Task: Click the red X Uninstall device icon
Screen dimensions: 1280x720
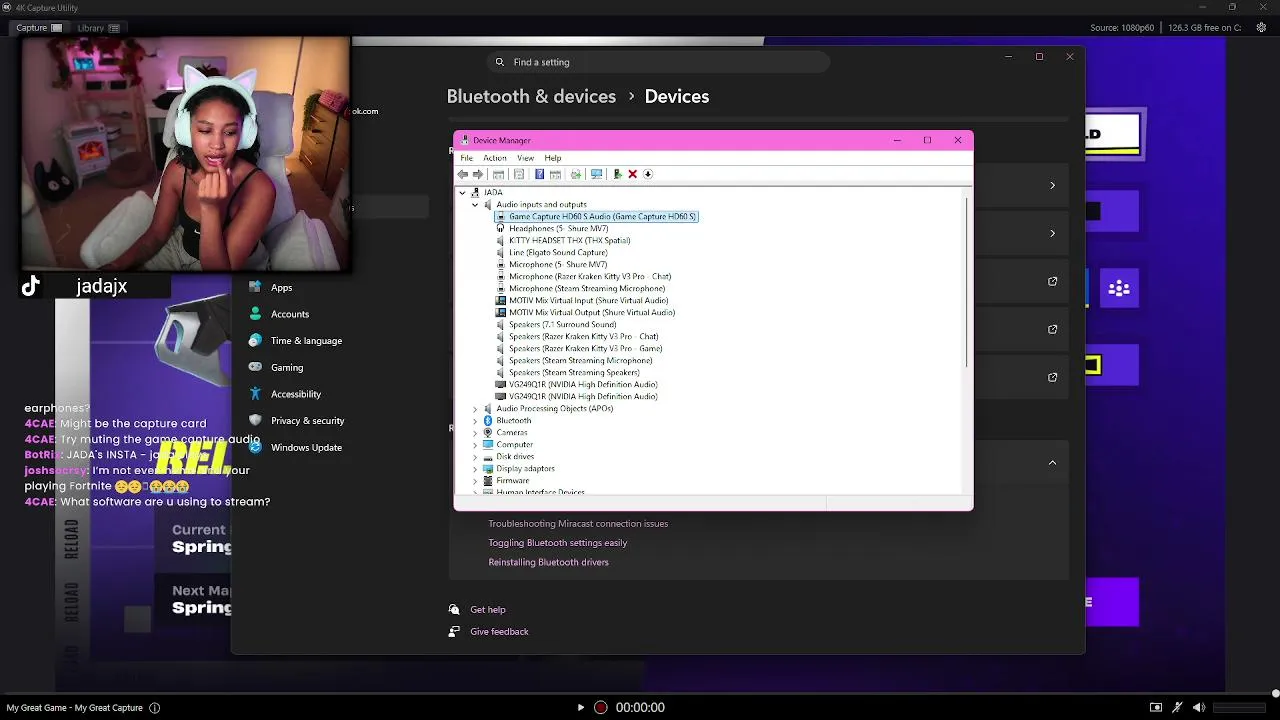Action: pyautogui.click(x=632, y=174)
